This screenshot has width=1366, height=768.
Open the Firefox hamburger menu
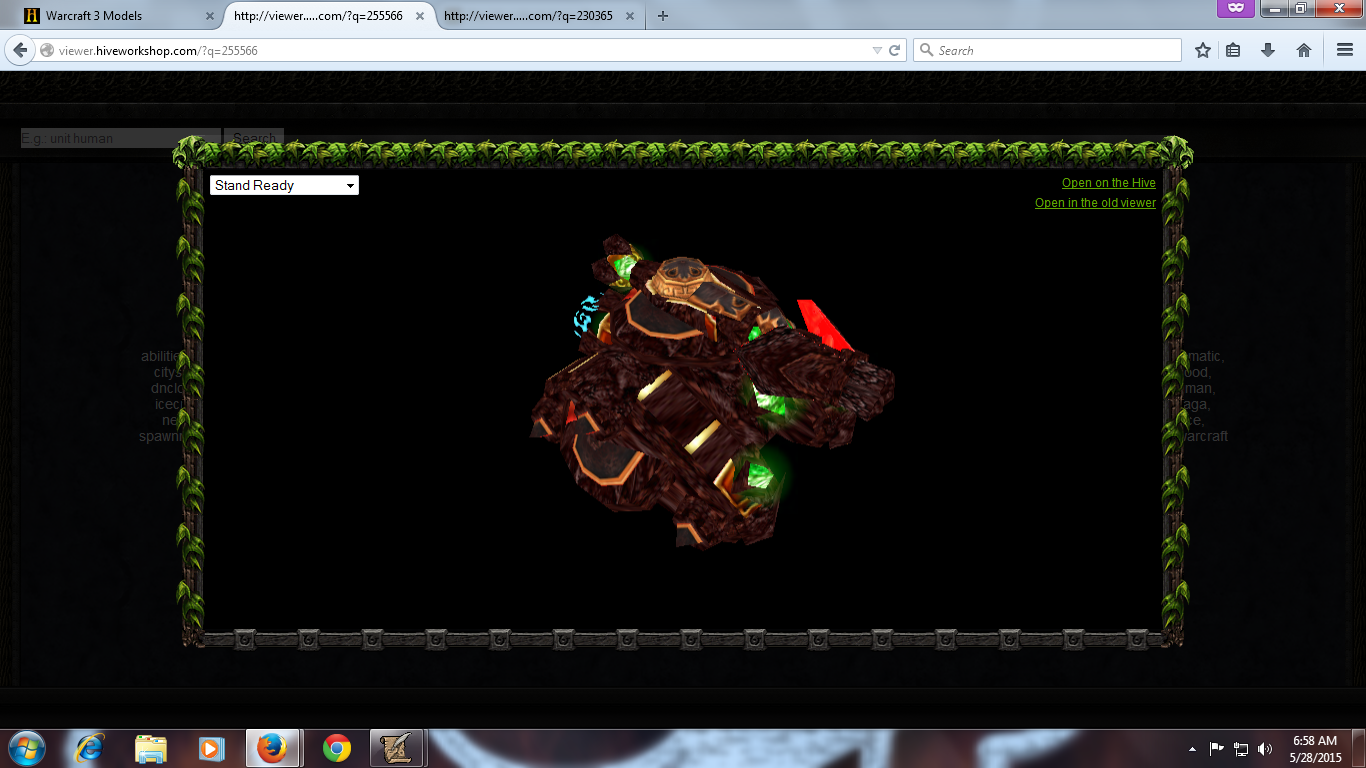[1345, 50]
